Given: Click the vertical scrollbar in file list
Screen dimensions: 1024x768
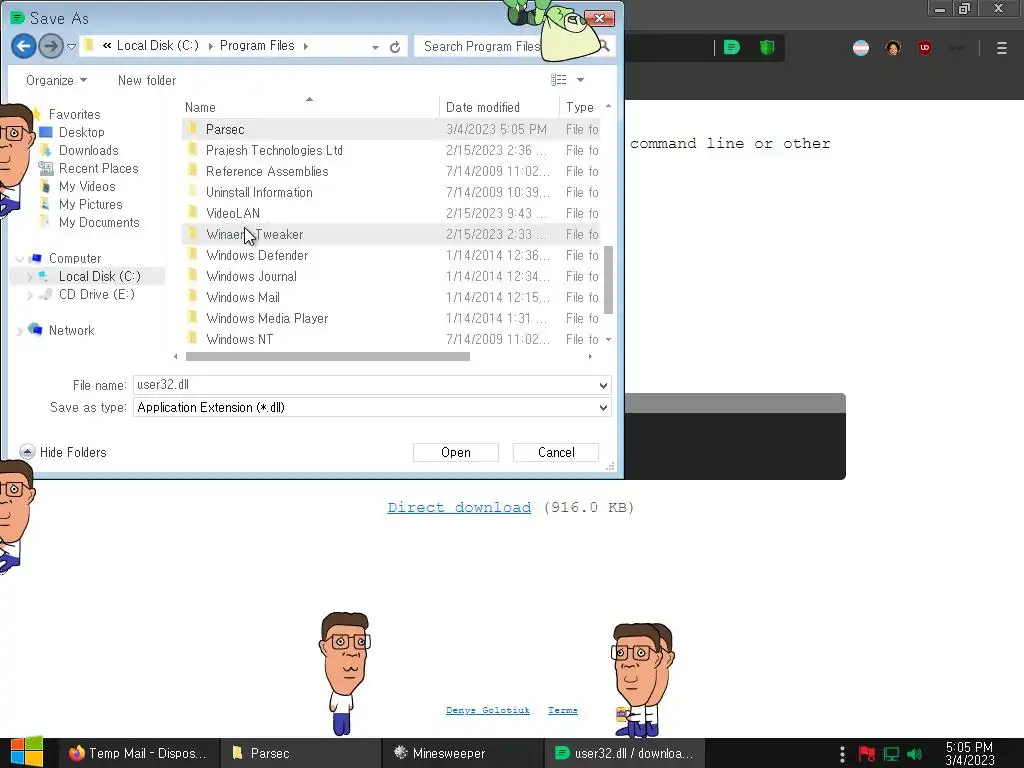Looking at the screenshot, I should tap(608, 280).
